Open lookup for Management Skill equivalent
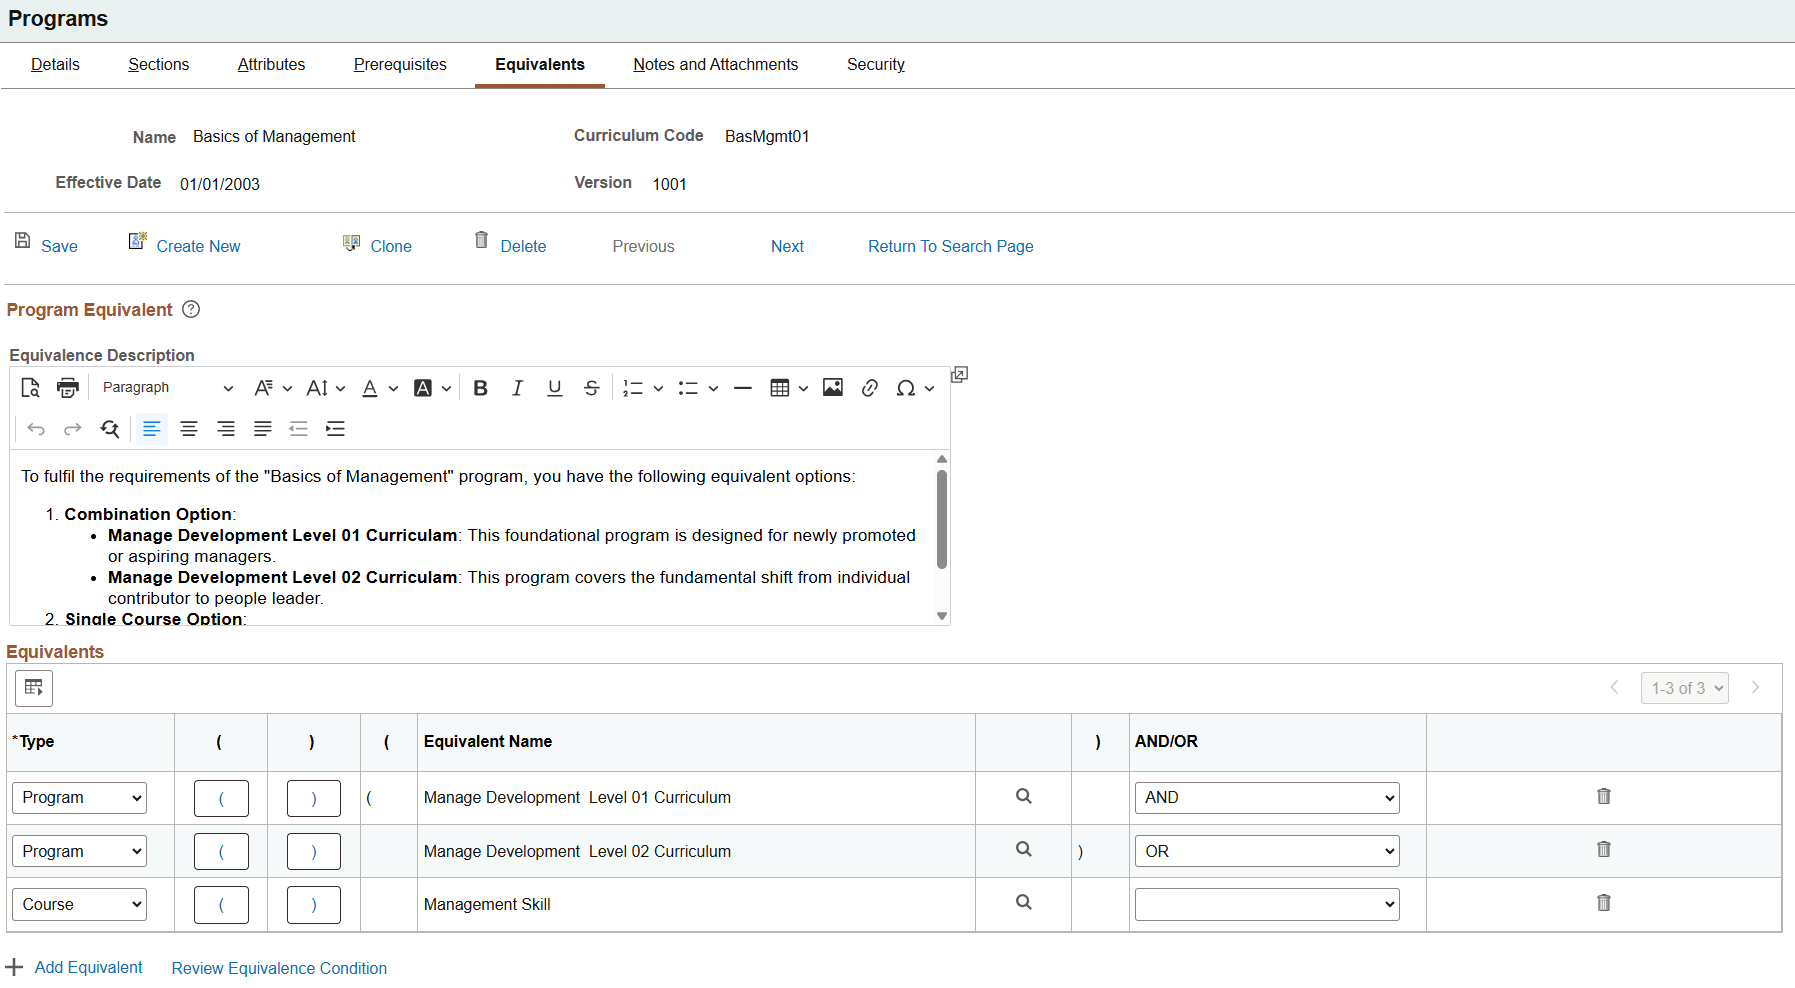1795x988 pixels. point(1022,903)
